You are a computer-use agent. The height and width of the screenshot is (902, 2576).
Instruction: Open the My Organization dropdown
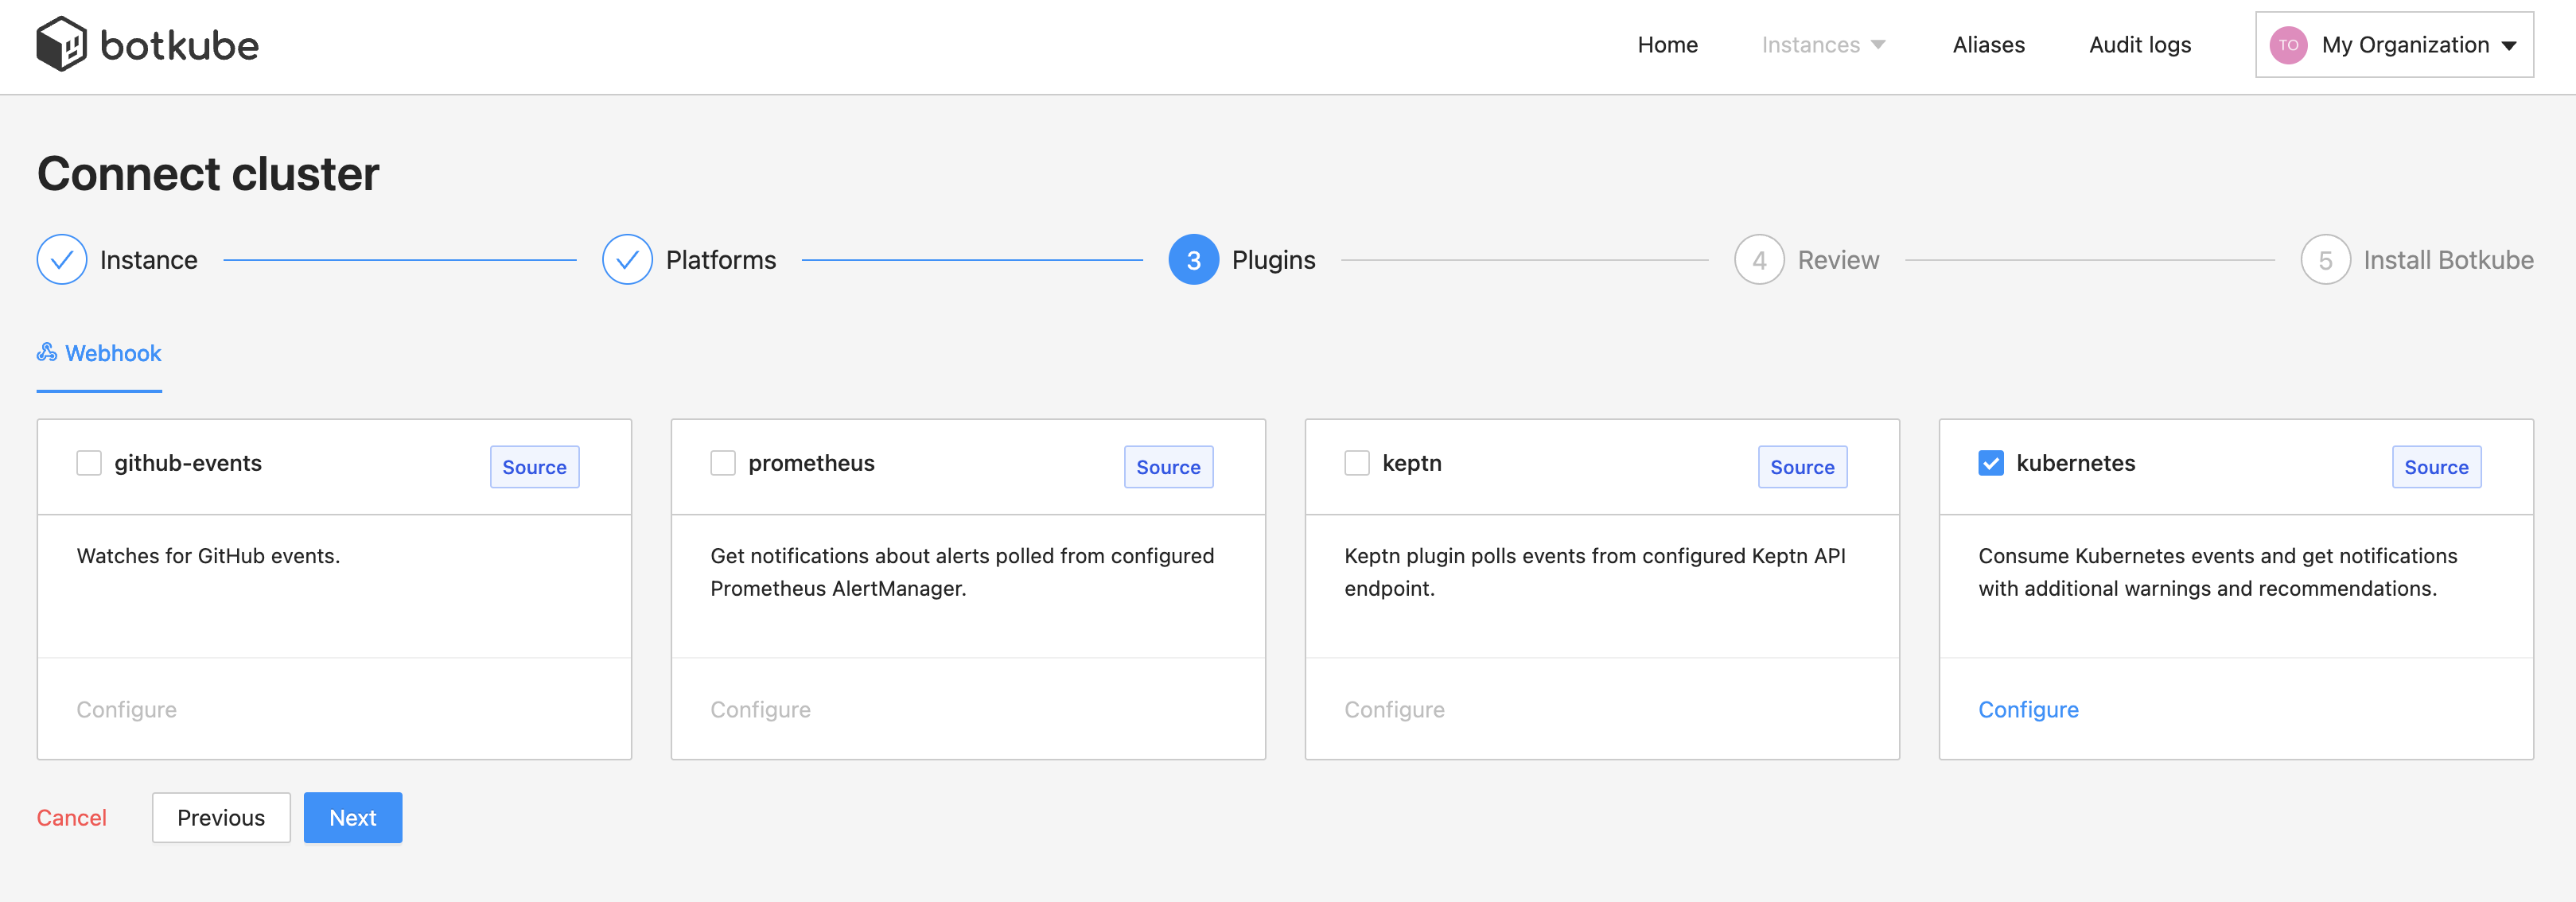[2394, 45]
